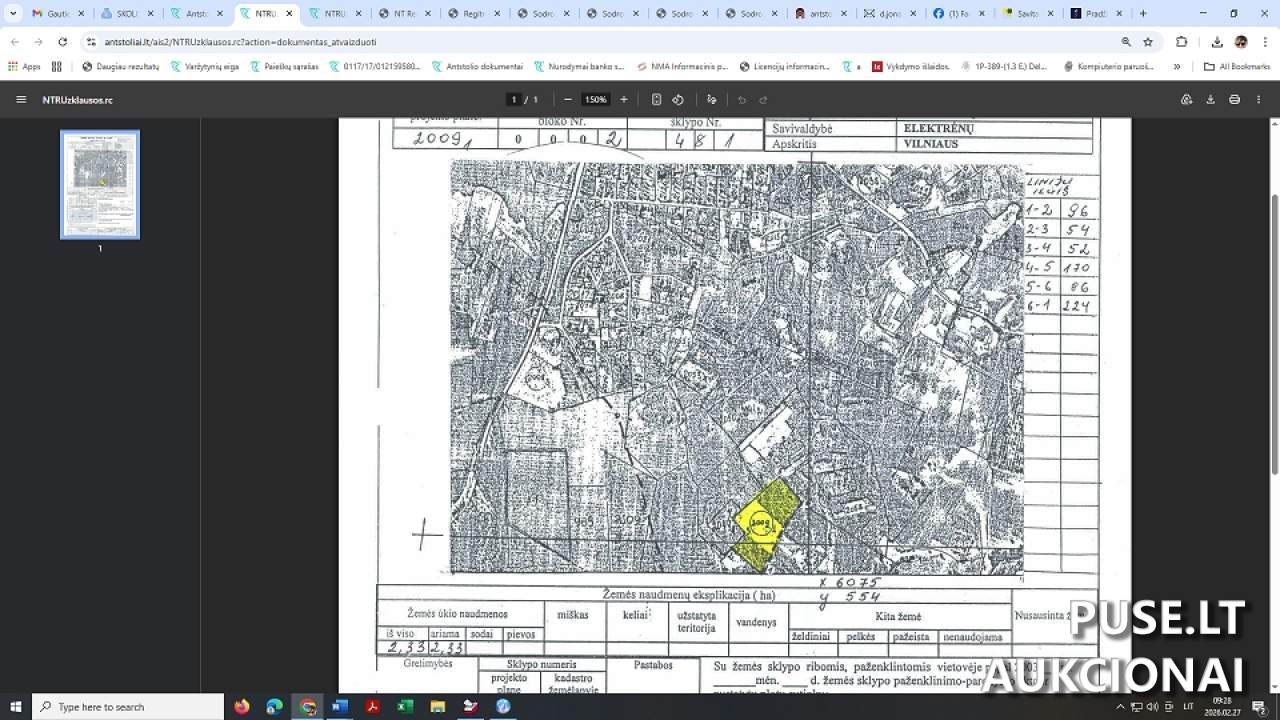
Task: Click the PDF zoom out minus button
Action: [568, 100]
